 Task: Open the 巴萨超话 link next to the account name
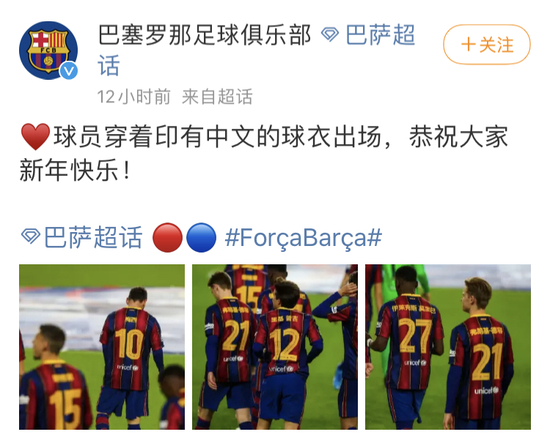click(380, 35)
